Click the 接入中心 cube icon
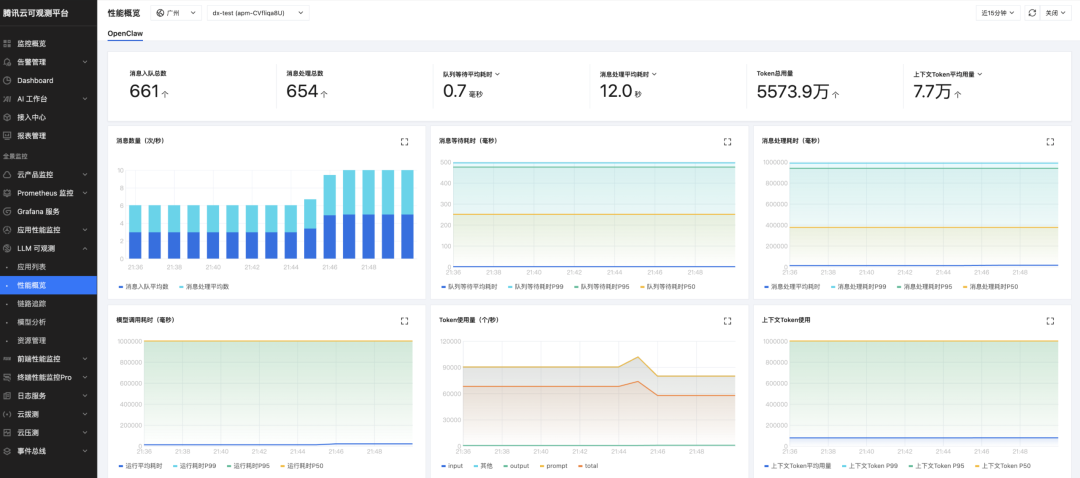The height and width of the screenshot is (478, 1080). click(7, 117)
